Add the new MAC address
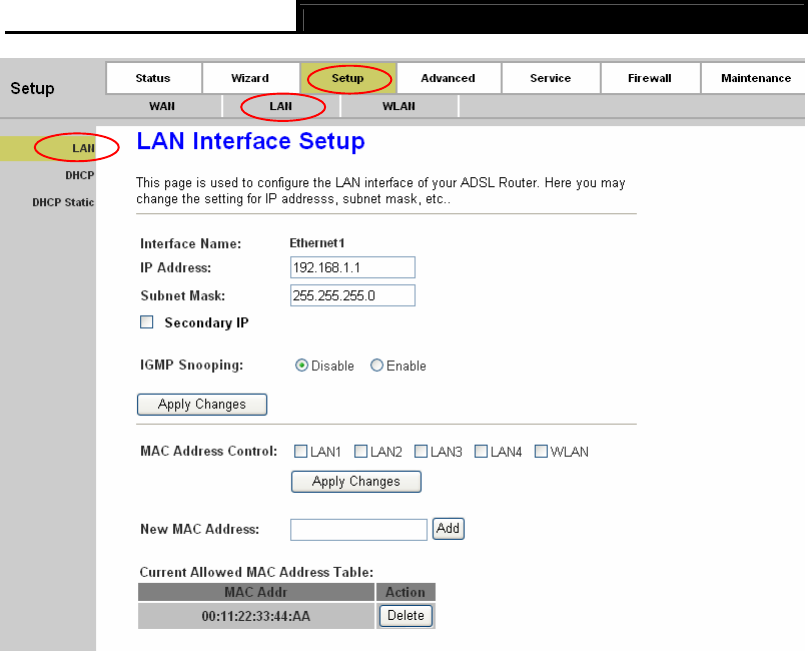This screenshot has height=651, width=808. point(448,529)
